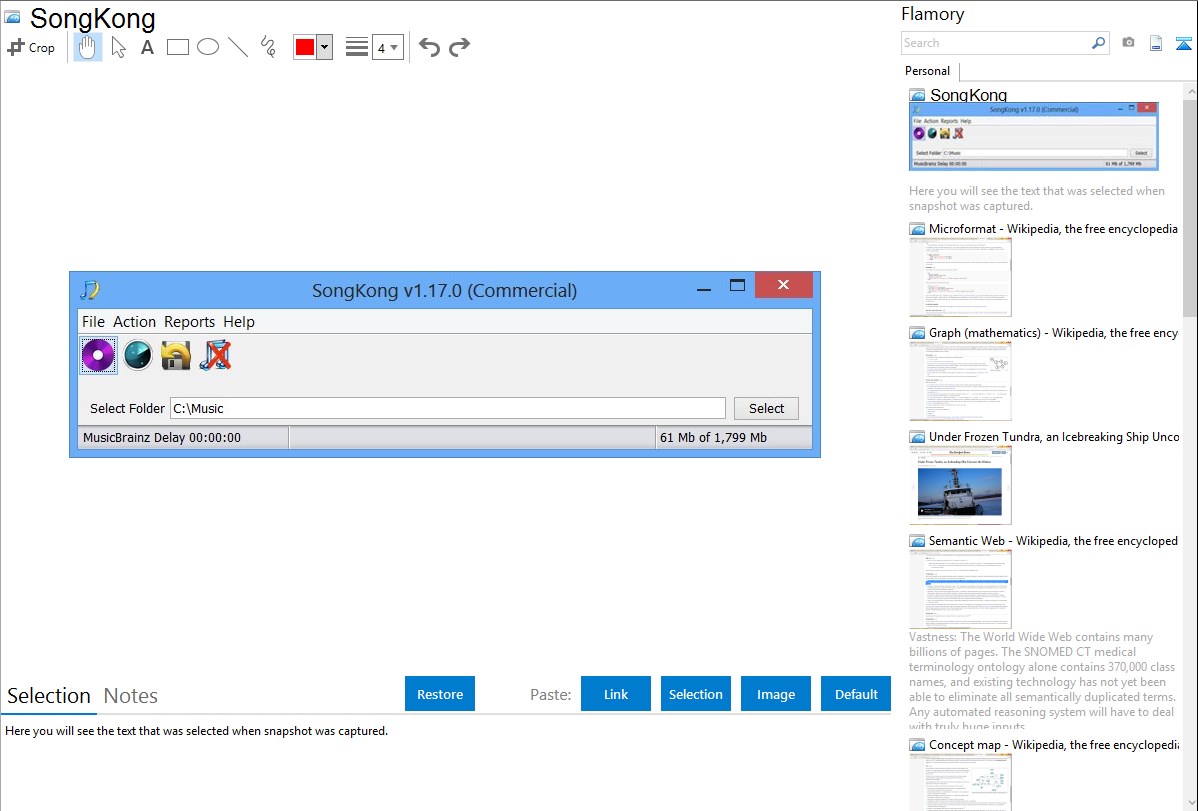This screenshot has height=811, width=1198.
Task: Open Concept map snapshot thumbnail
Action: pyautogui.click(x=960, y=782)
